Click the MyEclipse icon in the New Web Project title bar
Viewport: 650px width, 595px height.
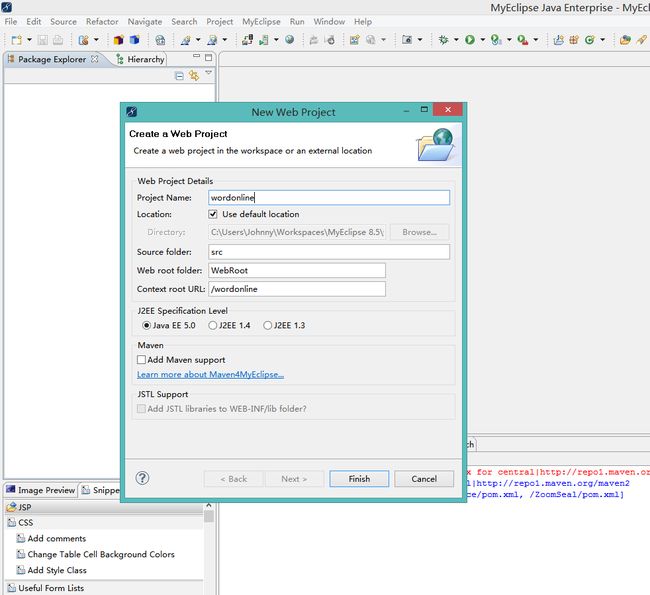[x=131, y=112]
